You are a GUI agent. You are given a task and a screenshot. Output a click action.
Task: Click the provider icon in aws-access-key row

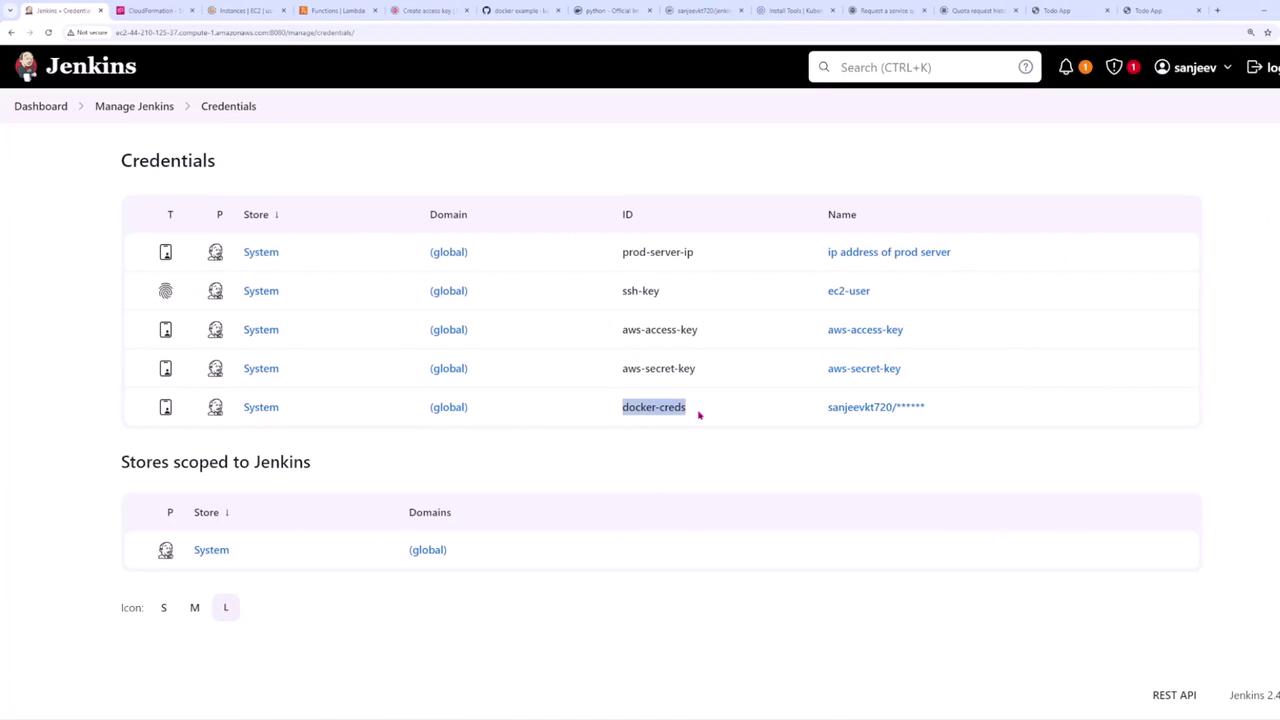click(x=215, y=330)
